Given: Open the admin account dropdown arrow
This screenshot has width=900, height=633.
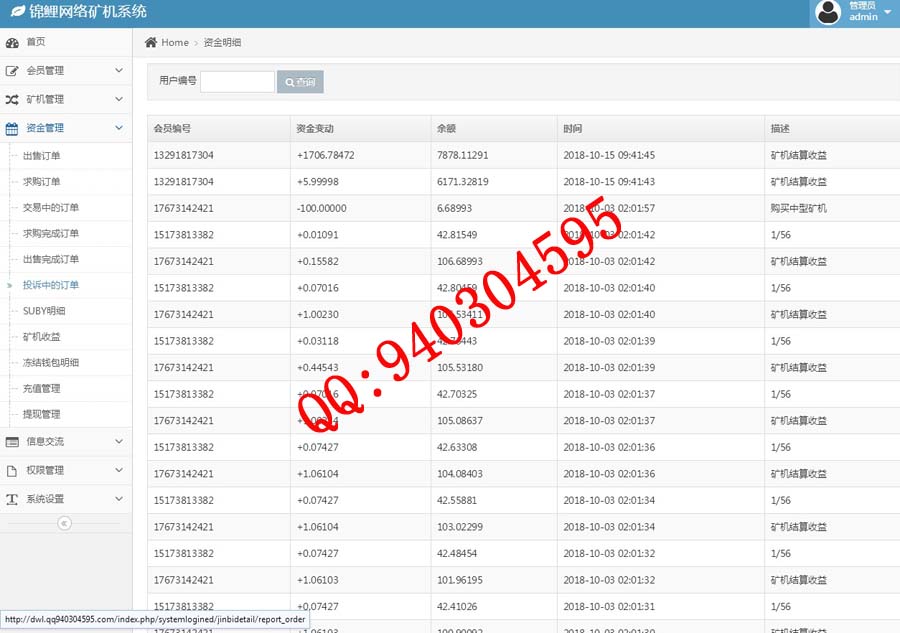Looking at the screenshot, I should click(887, 12).
